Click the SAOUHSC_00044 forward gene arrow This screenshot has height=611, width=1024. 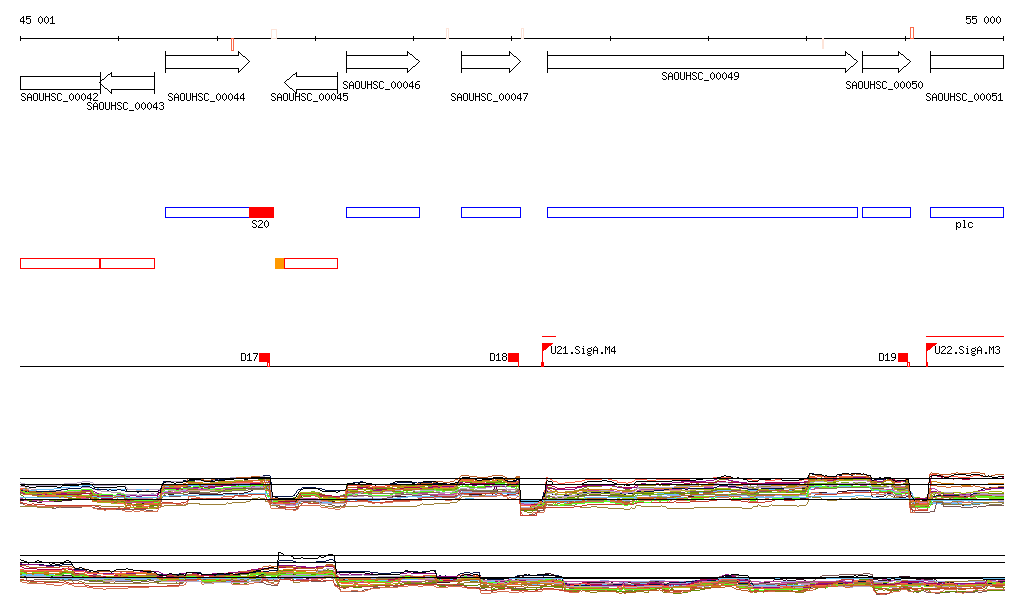(208, 62)
